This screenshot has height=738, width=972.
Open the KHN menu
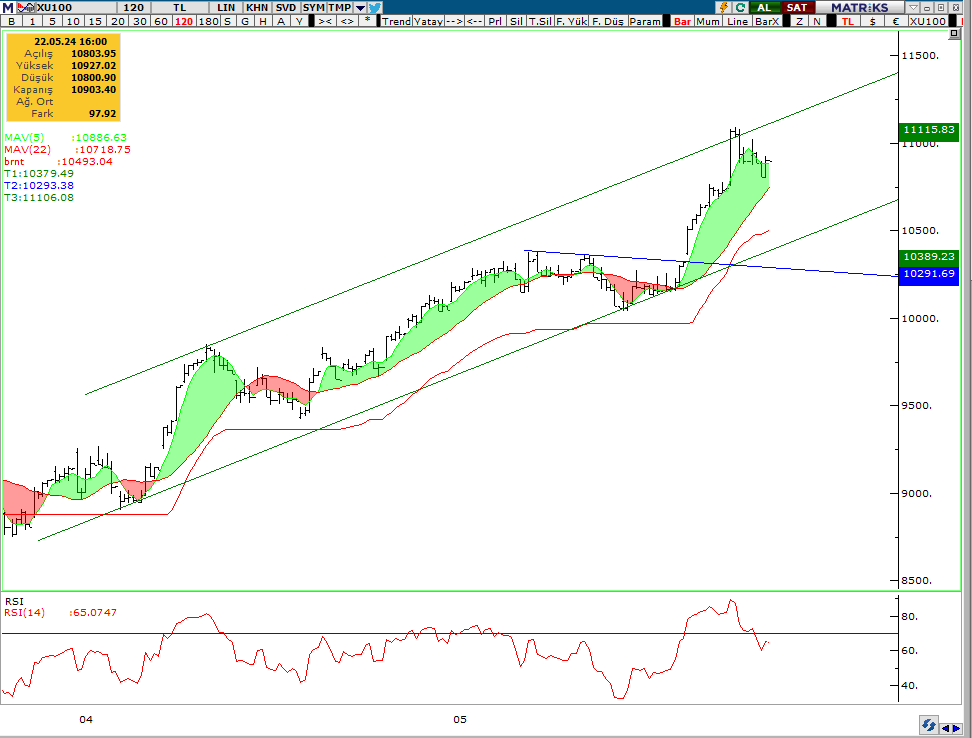[257, 7]
